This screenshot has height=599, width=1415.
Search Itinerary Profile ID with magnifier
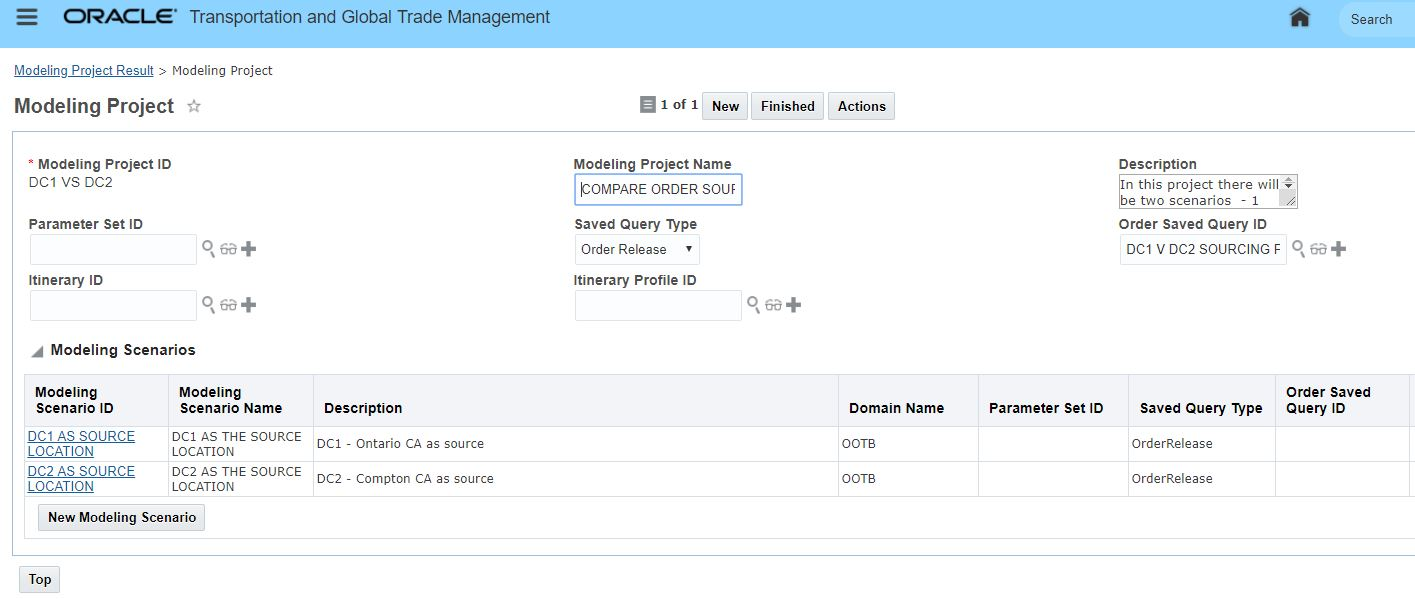pos(753,305)
